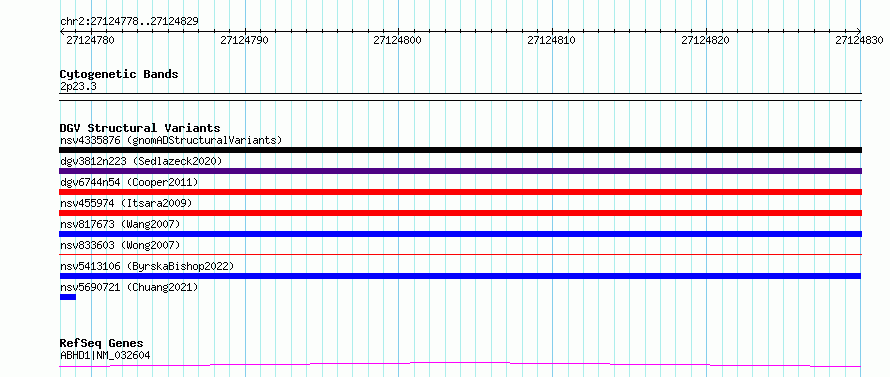890x377 pixels.
Task: Click the nsv817673 Wang2007 label
Action: [x=120, y=224]
